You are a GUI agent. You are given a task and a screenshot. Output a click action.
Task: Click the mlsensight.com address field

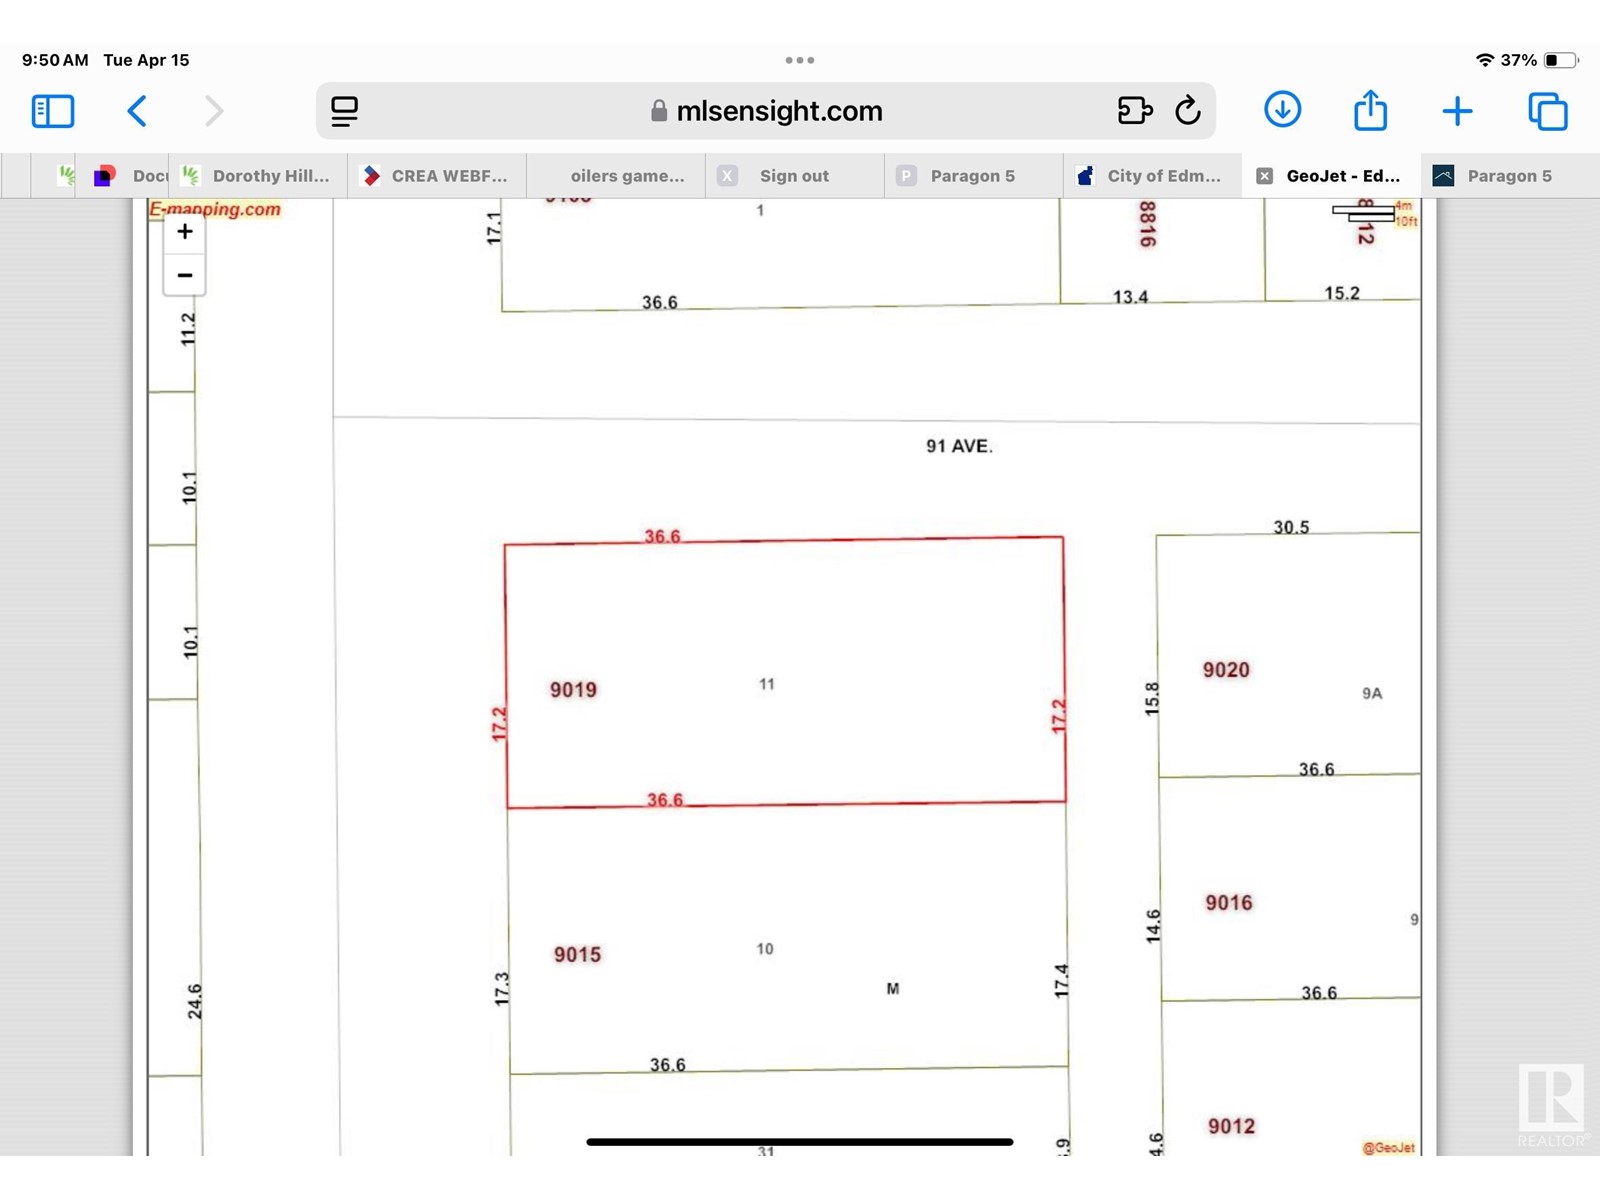tap(766, 111)
